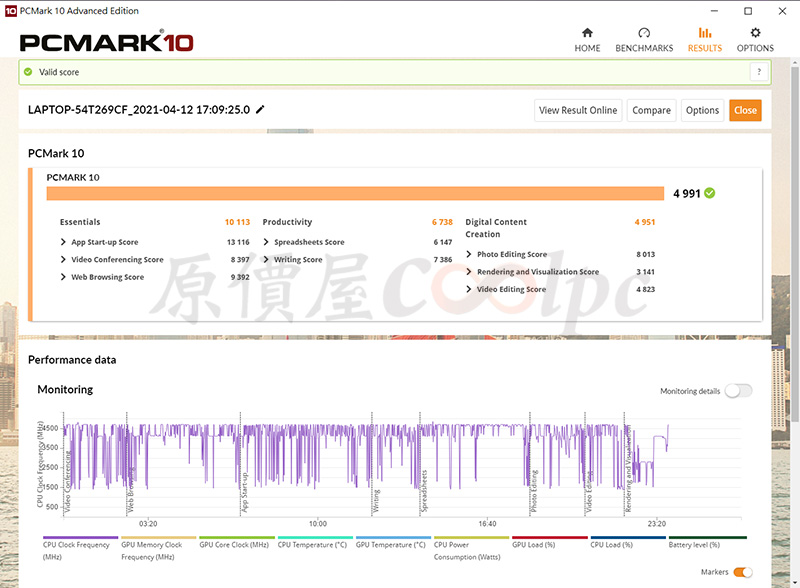Click the PCMARK 10 logo

pos(107,42)
